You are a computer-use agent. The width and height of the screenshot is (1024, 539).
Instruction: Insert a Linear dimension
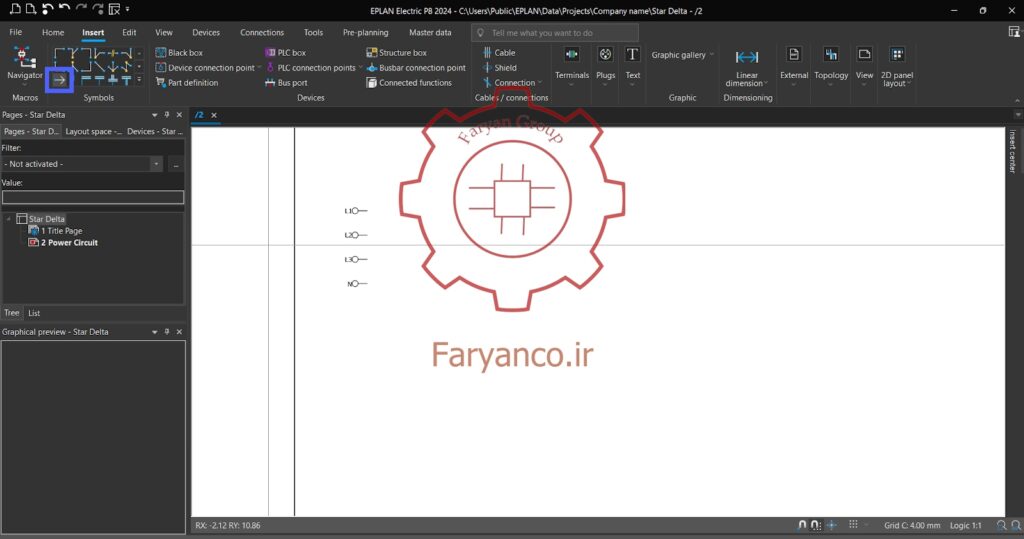(746, 67)
